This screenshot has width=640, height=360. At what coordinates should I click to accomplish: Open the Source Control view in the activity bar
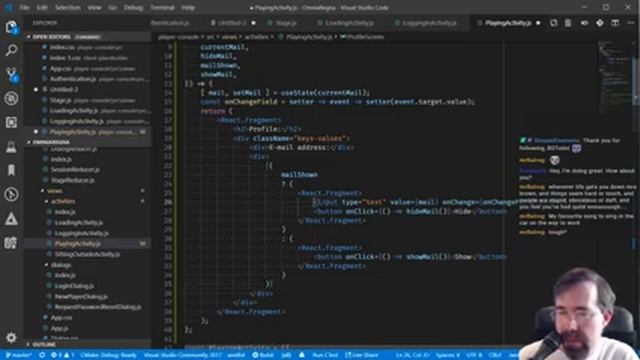tap(11, 74)
